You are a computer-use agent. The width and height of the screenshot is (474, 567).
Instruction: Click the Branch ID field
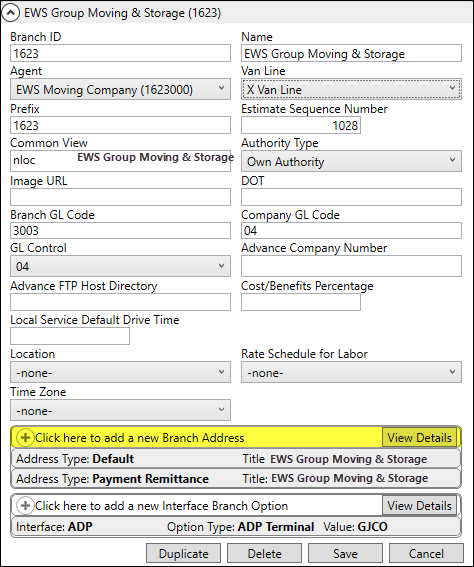[x=120, y=53]
